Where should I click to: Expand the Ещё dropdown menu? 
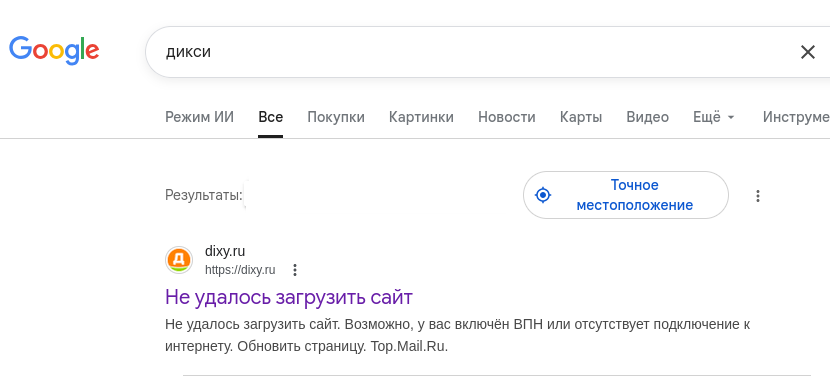(x=714, y=117)
